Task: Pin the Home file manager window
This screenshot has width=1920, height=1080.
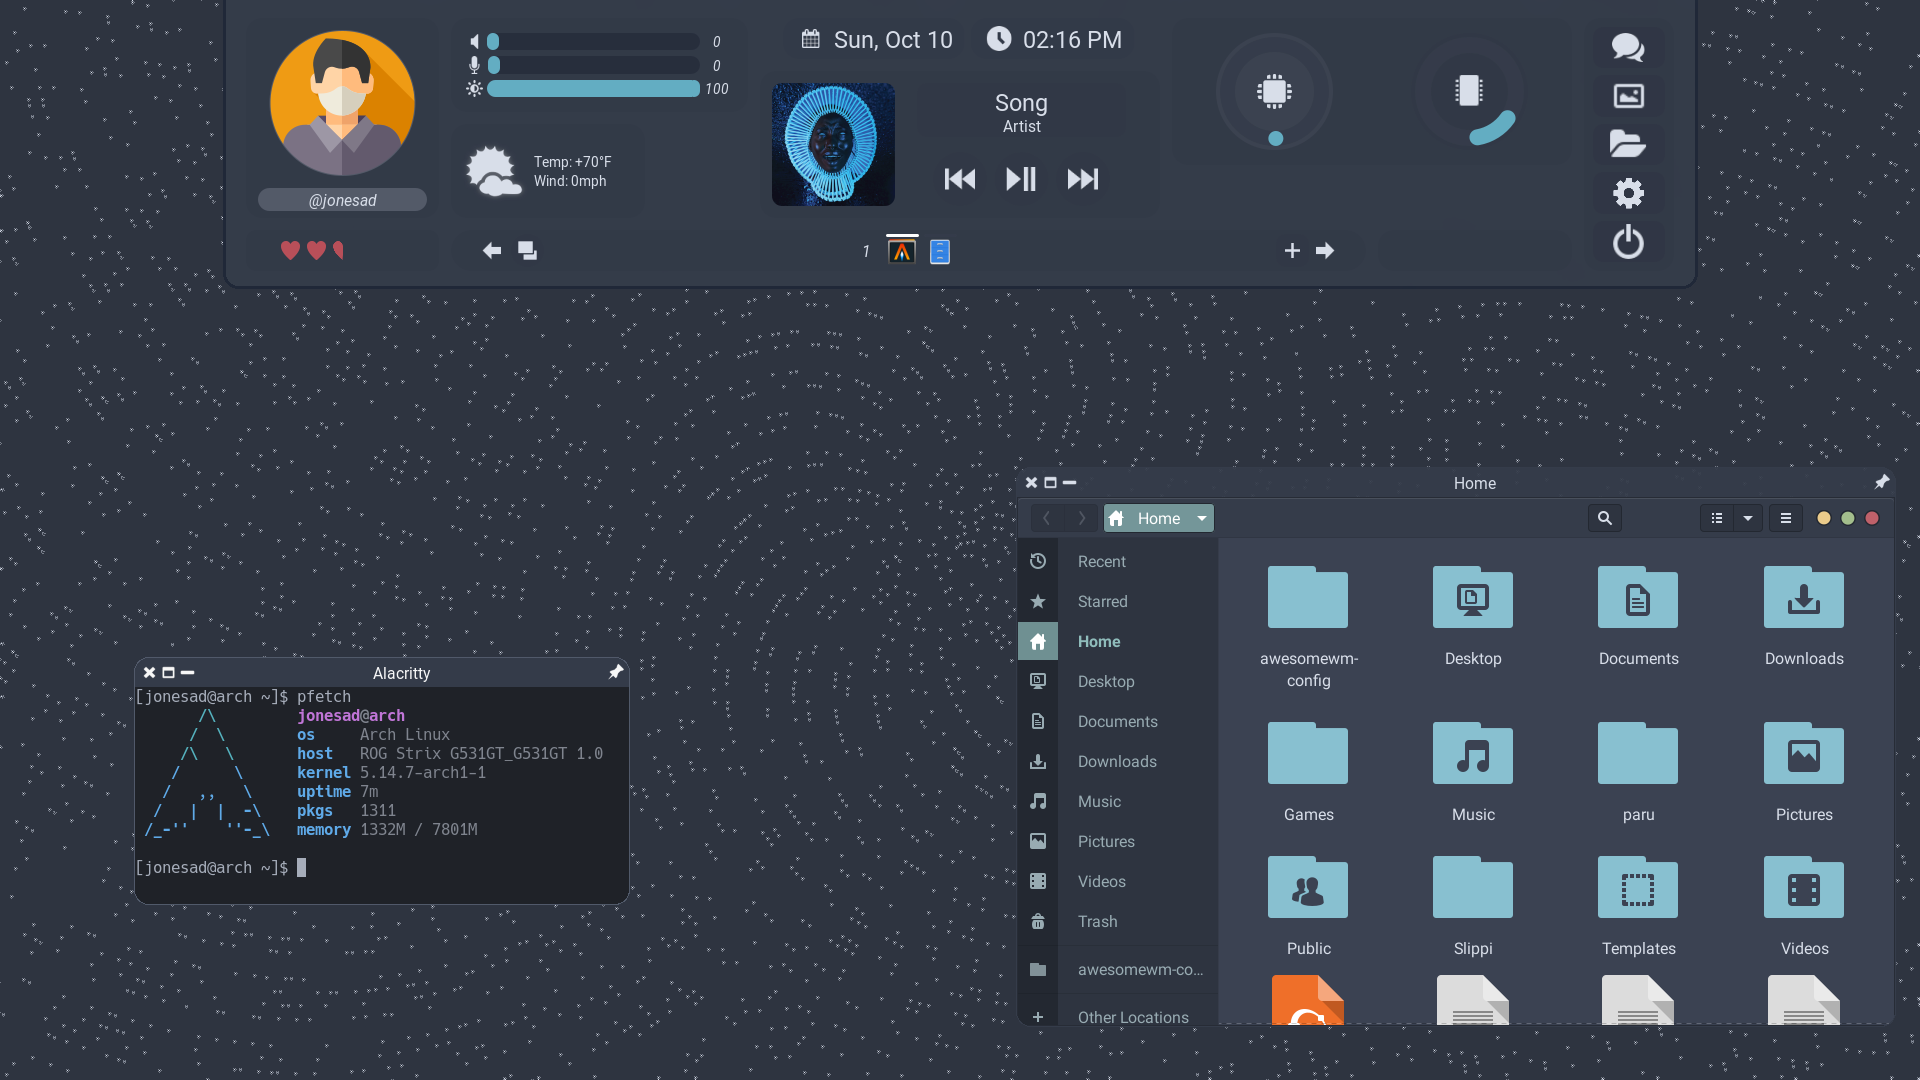Action: click(1882, 482)
